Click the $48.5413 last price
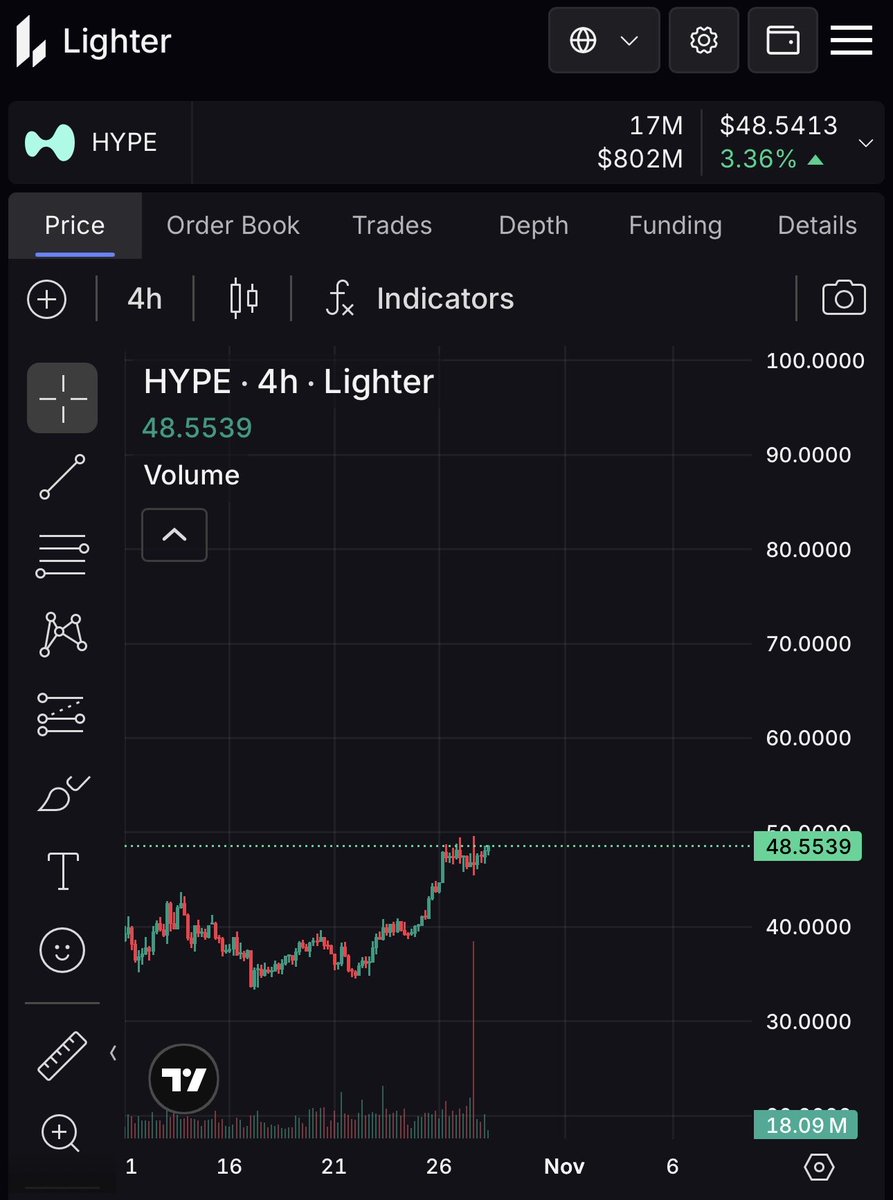This screenshot has width=893, height=1200. click(x=779, y=126)
